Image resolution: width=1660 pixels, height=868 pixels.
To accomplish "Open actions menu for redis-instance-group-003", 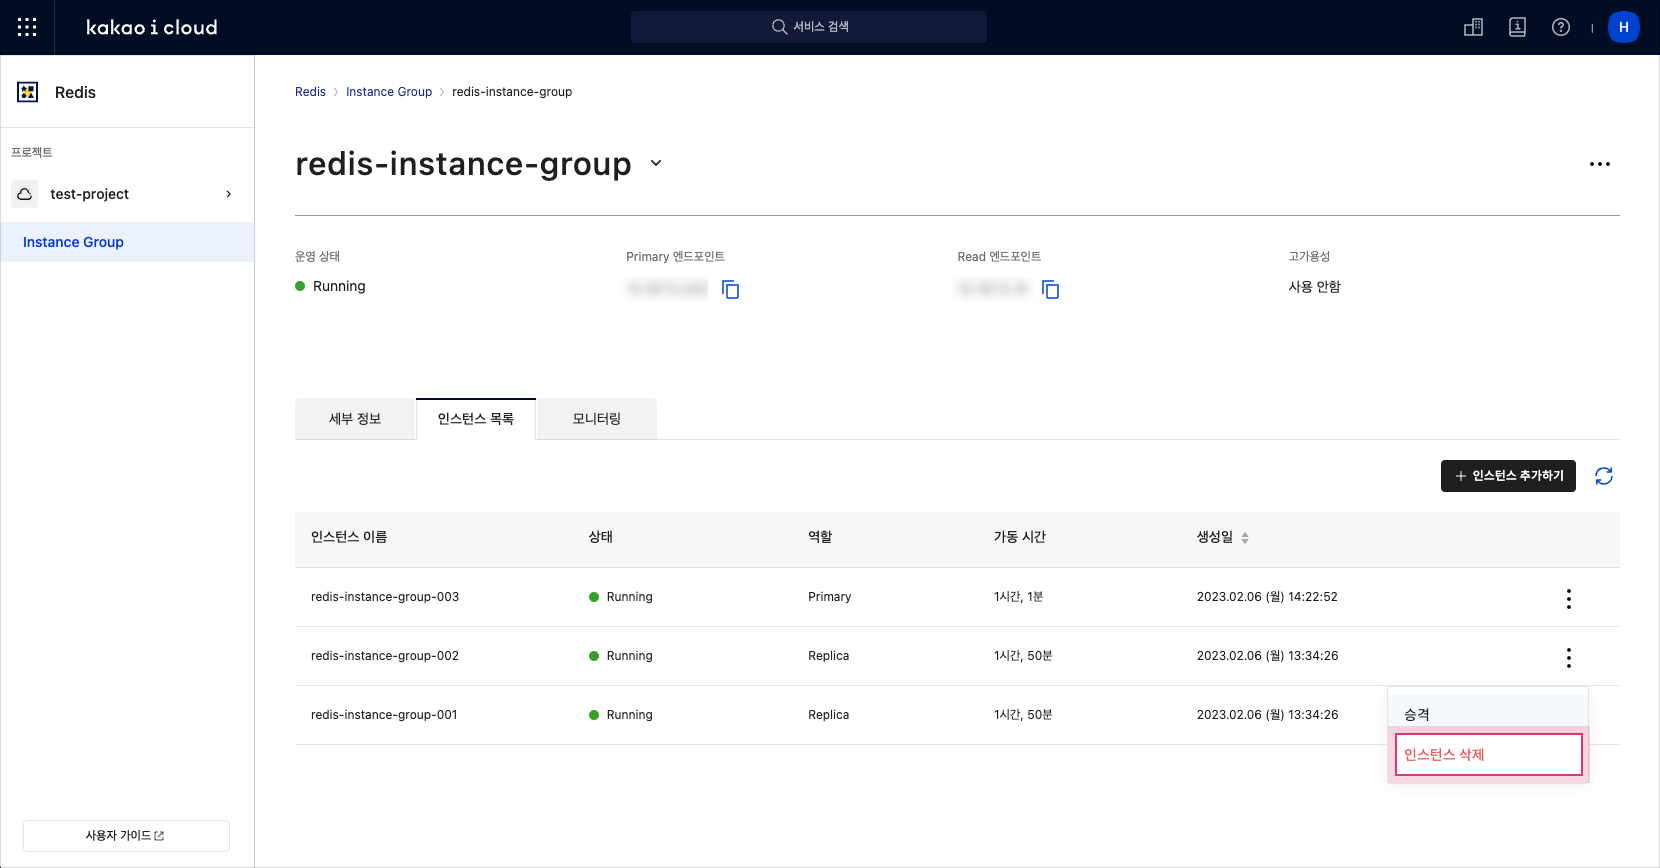I will pyautogui.click(x=1569, y=598).
